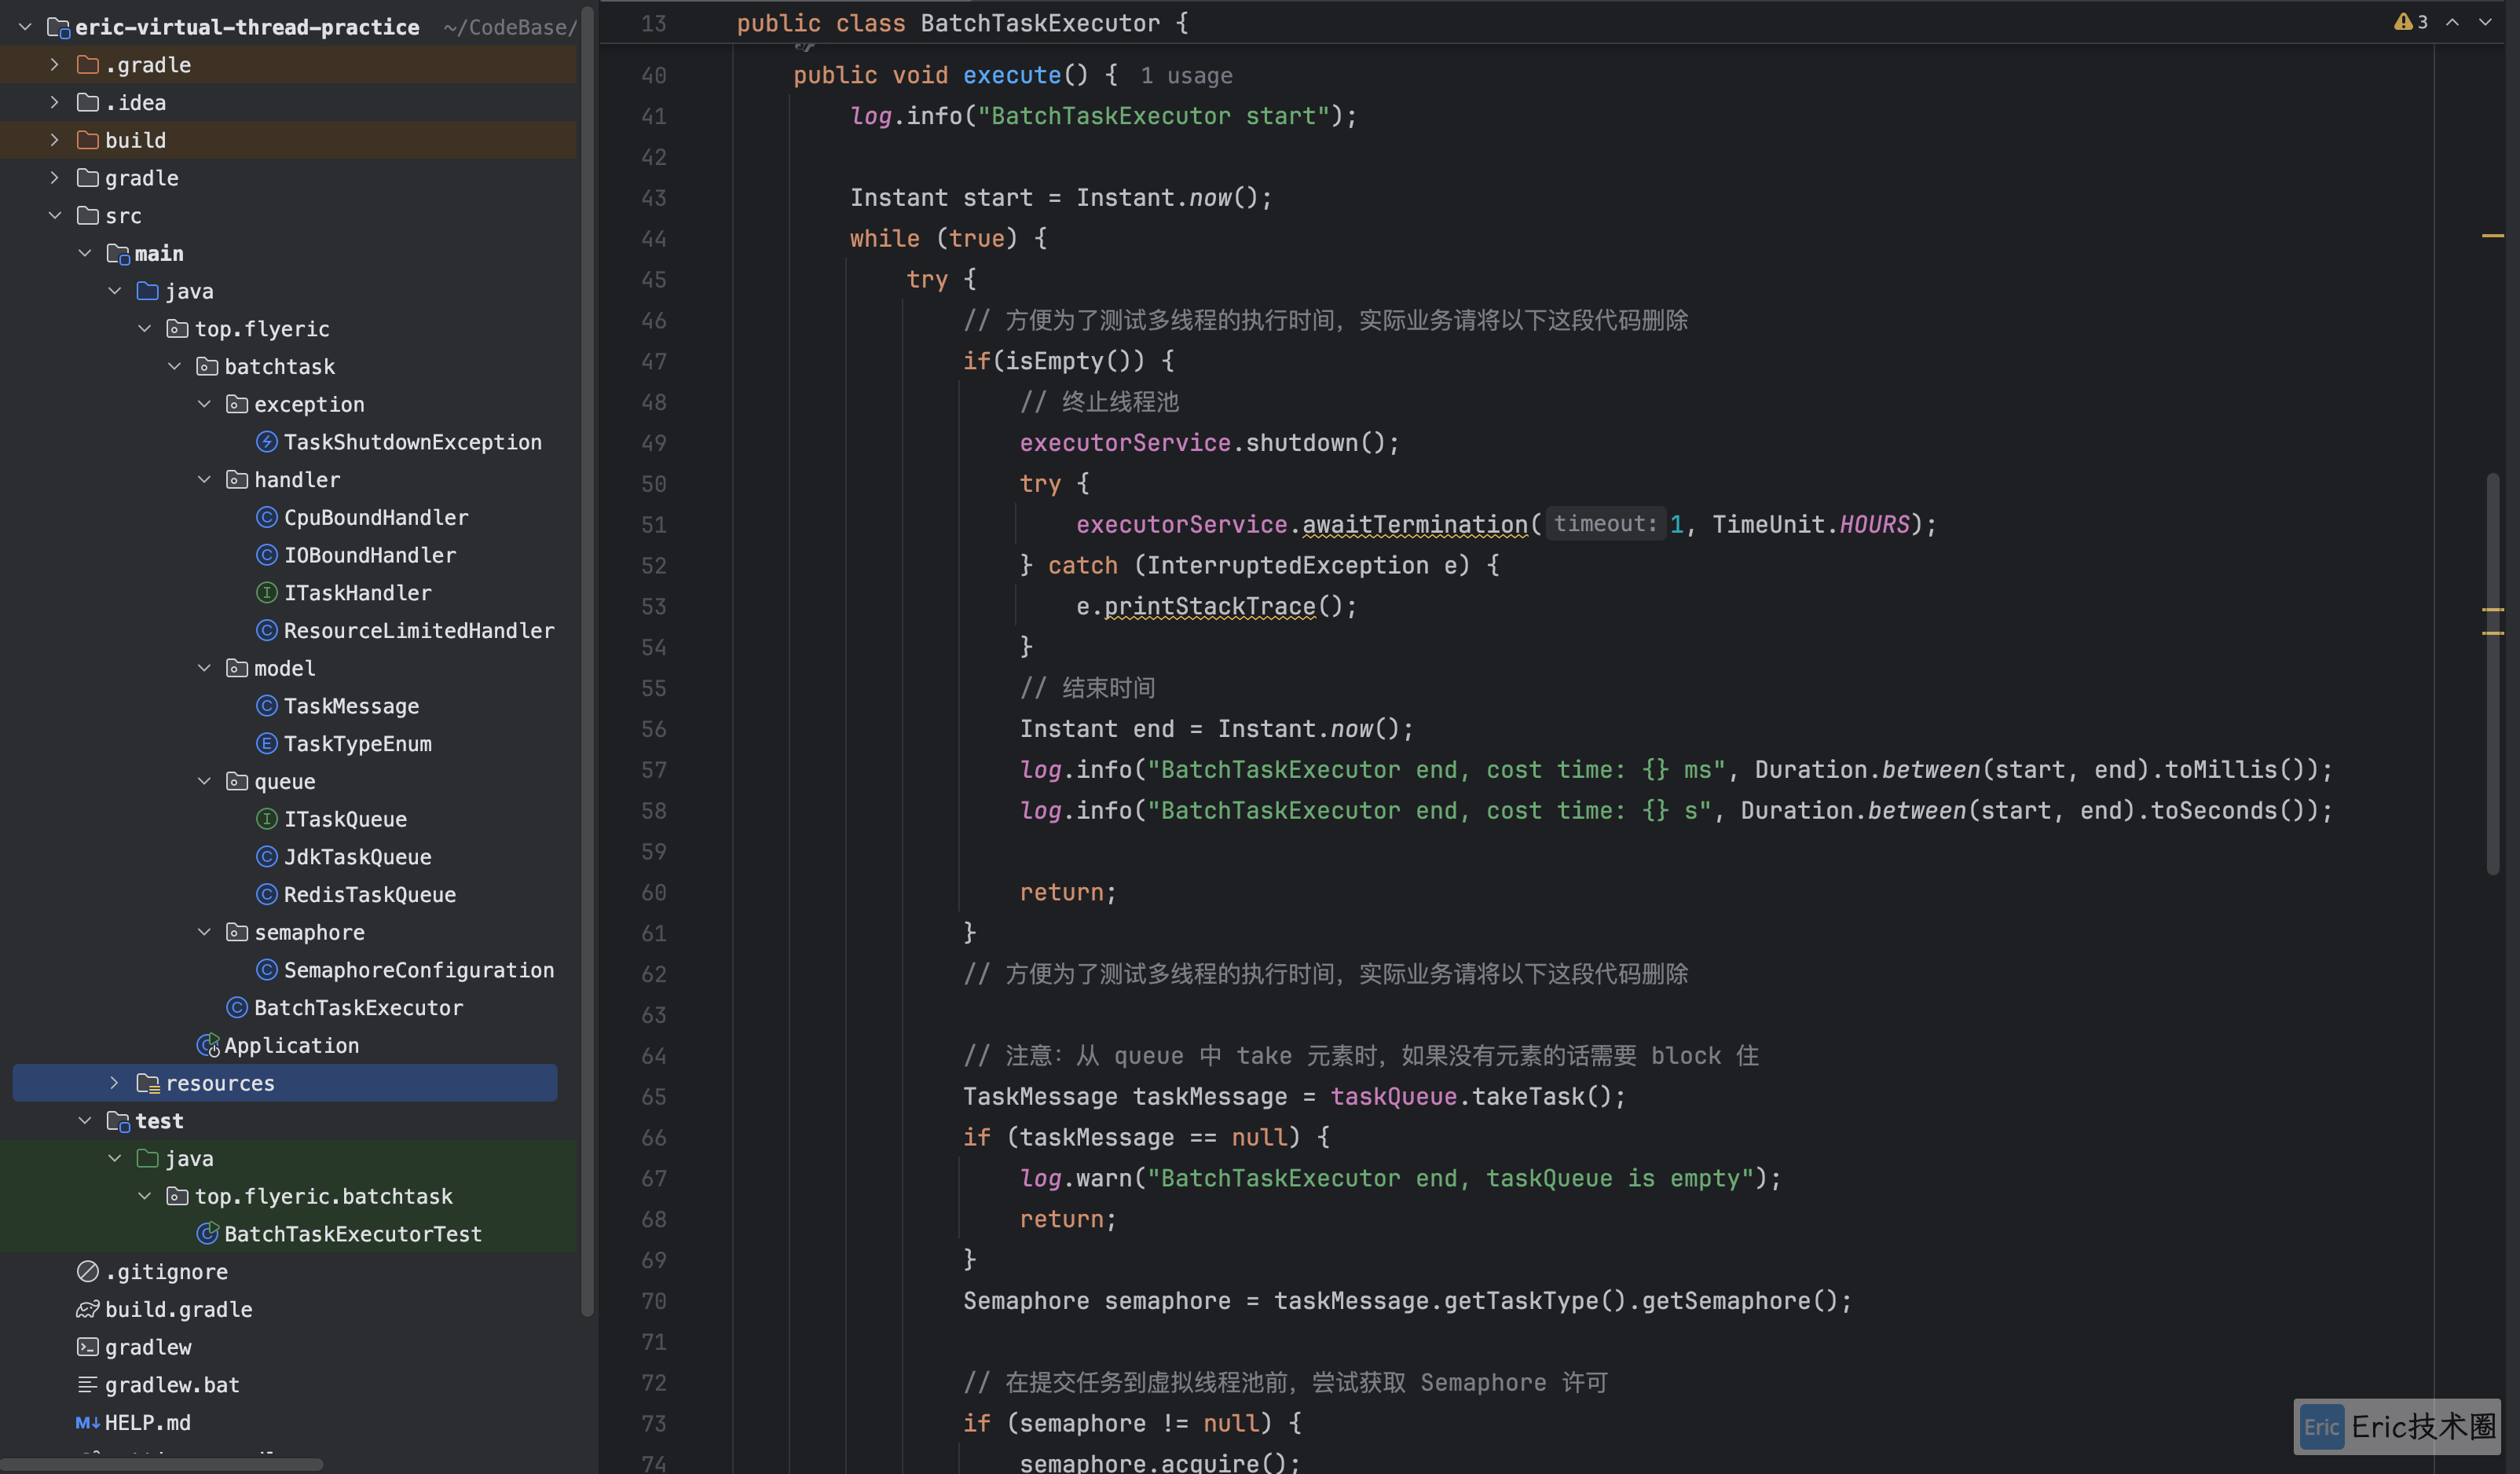Click the timeout: parameter hint
2520x1474 pixels.
point(1605,524)
